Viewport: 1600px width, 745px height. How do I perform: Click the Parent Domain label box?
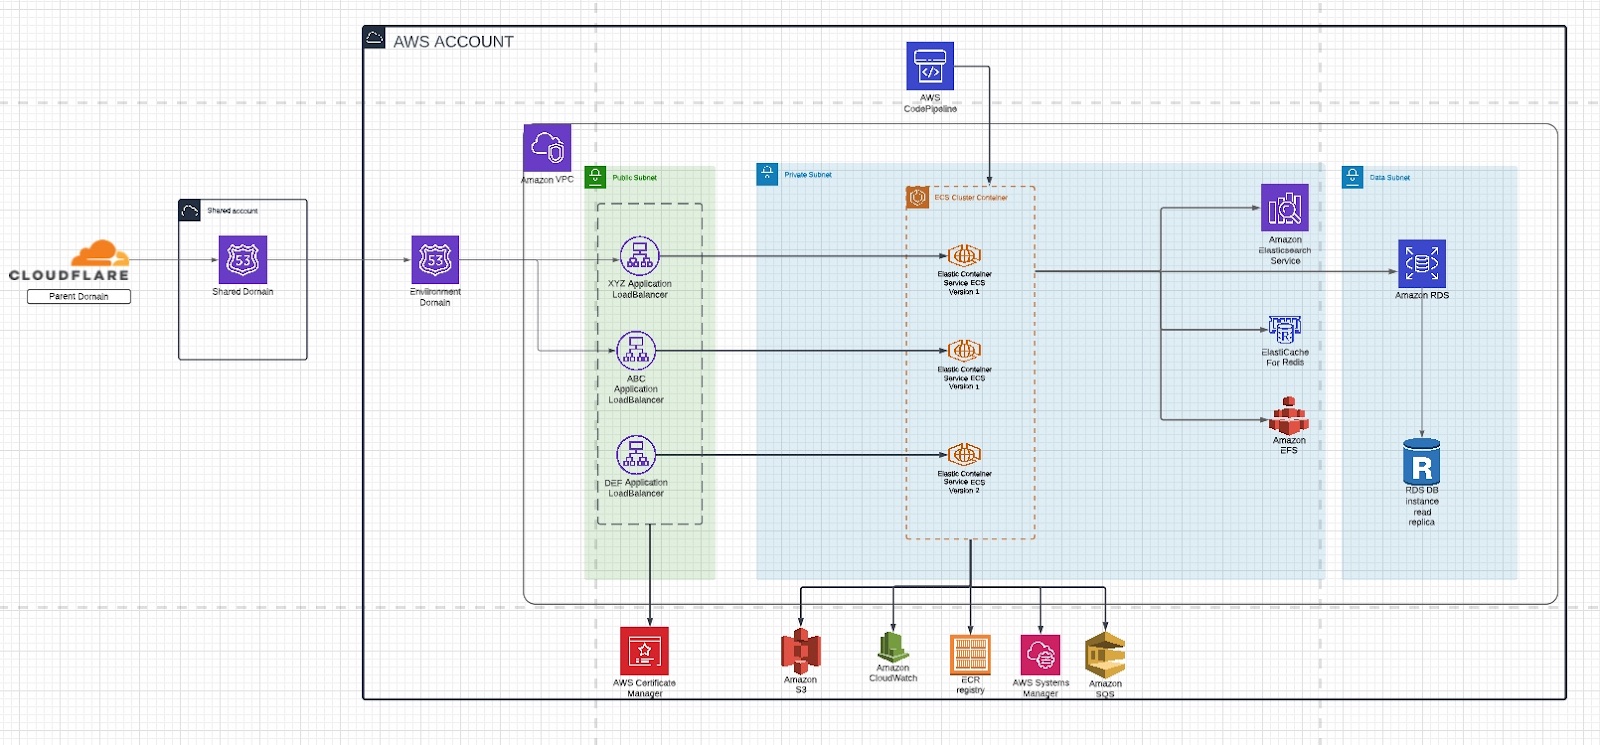click(x=79, y=296)
